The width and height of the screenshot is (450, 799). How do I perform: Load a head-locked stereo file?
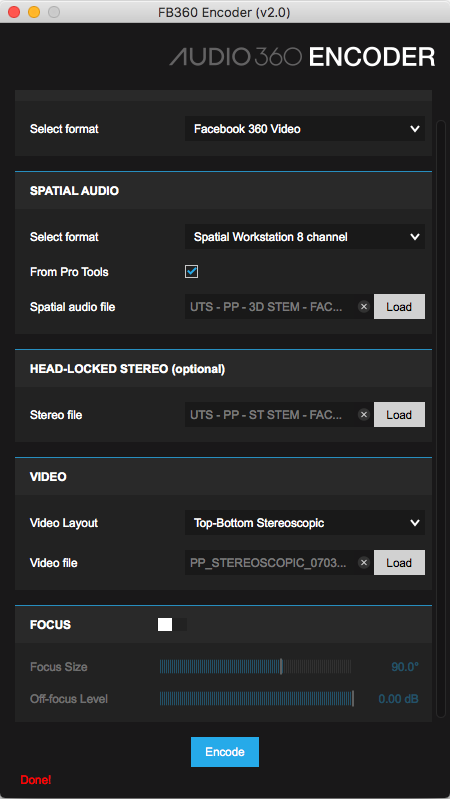(399, 415)
